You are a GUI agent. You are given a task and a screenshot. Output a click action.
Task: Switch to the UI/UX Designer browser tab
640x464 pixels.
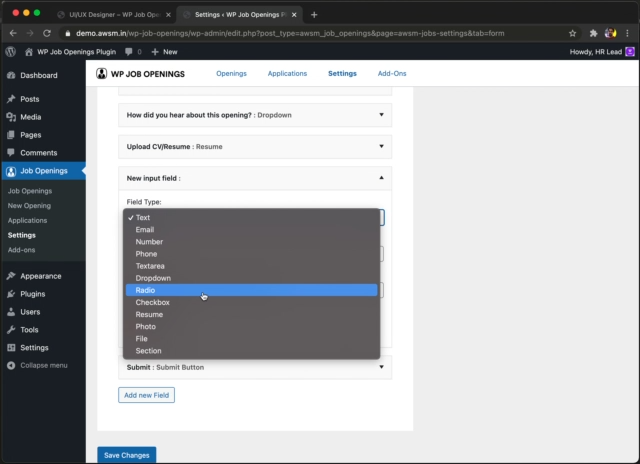115,15
